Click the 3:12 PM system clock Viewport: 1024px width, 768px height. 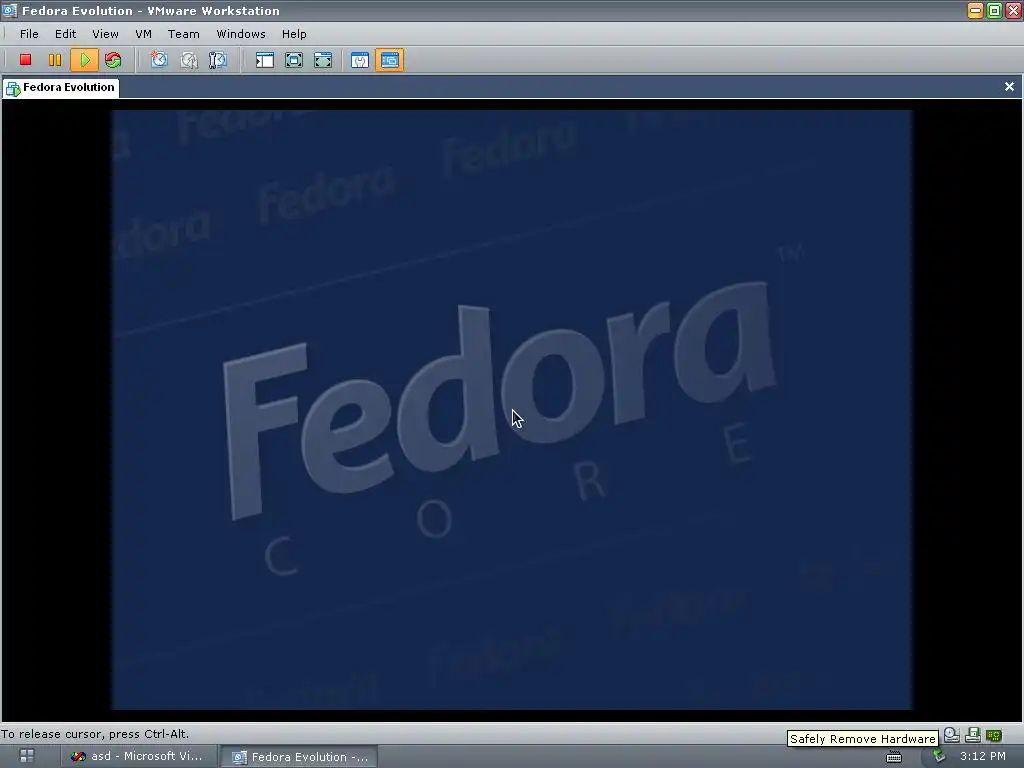pyautogui.click(x=982, y=756)
